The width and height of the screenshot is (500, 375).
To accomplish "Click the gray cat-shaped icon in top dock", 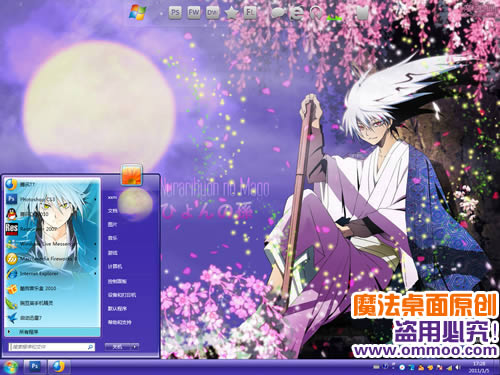I will click(363, 13).
